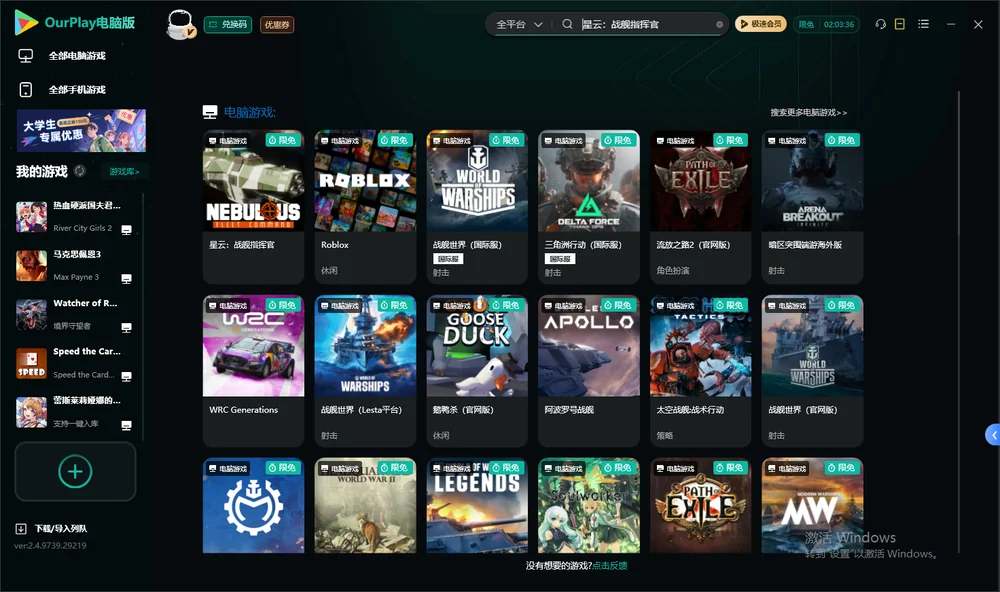Click 国际服 tag under 三角洲行动

point(560,259)
